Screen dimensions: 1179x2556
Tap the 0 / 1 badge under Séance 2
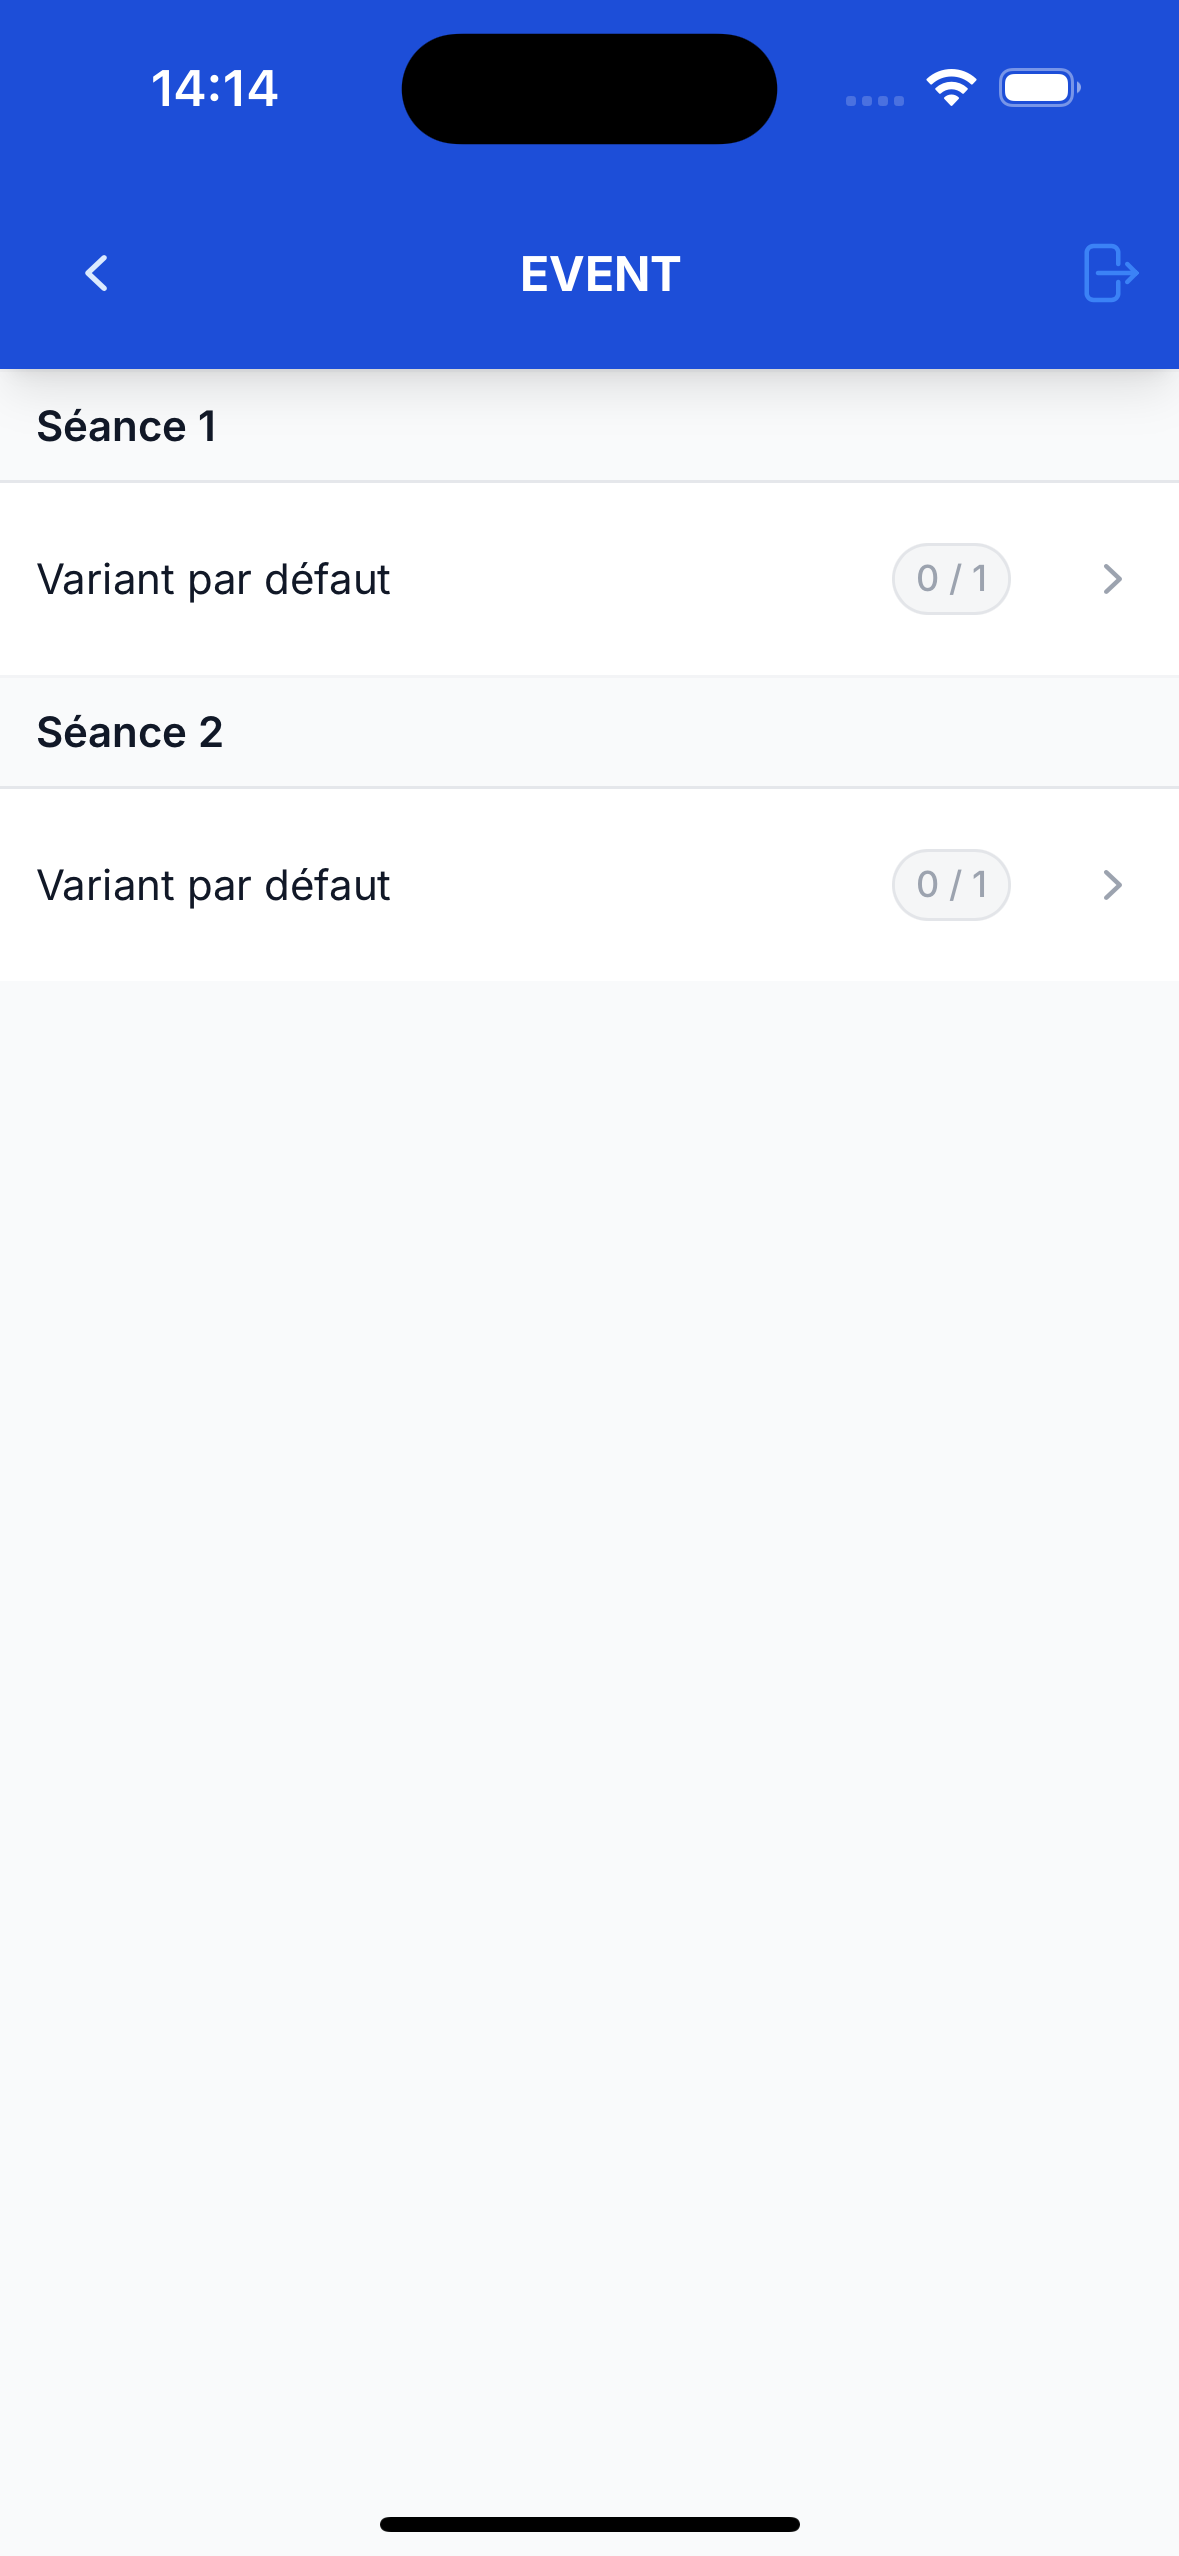point(951,885)
